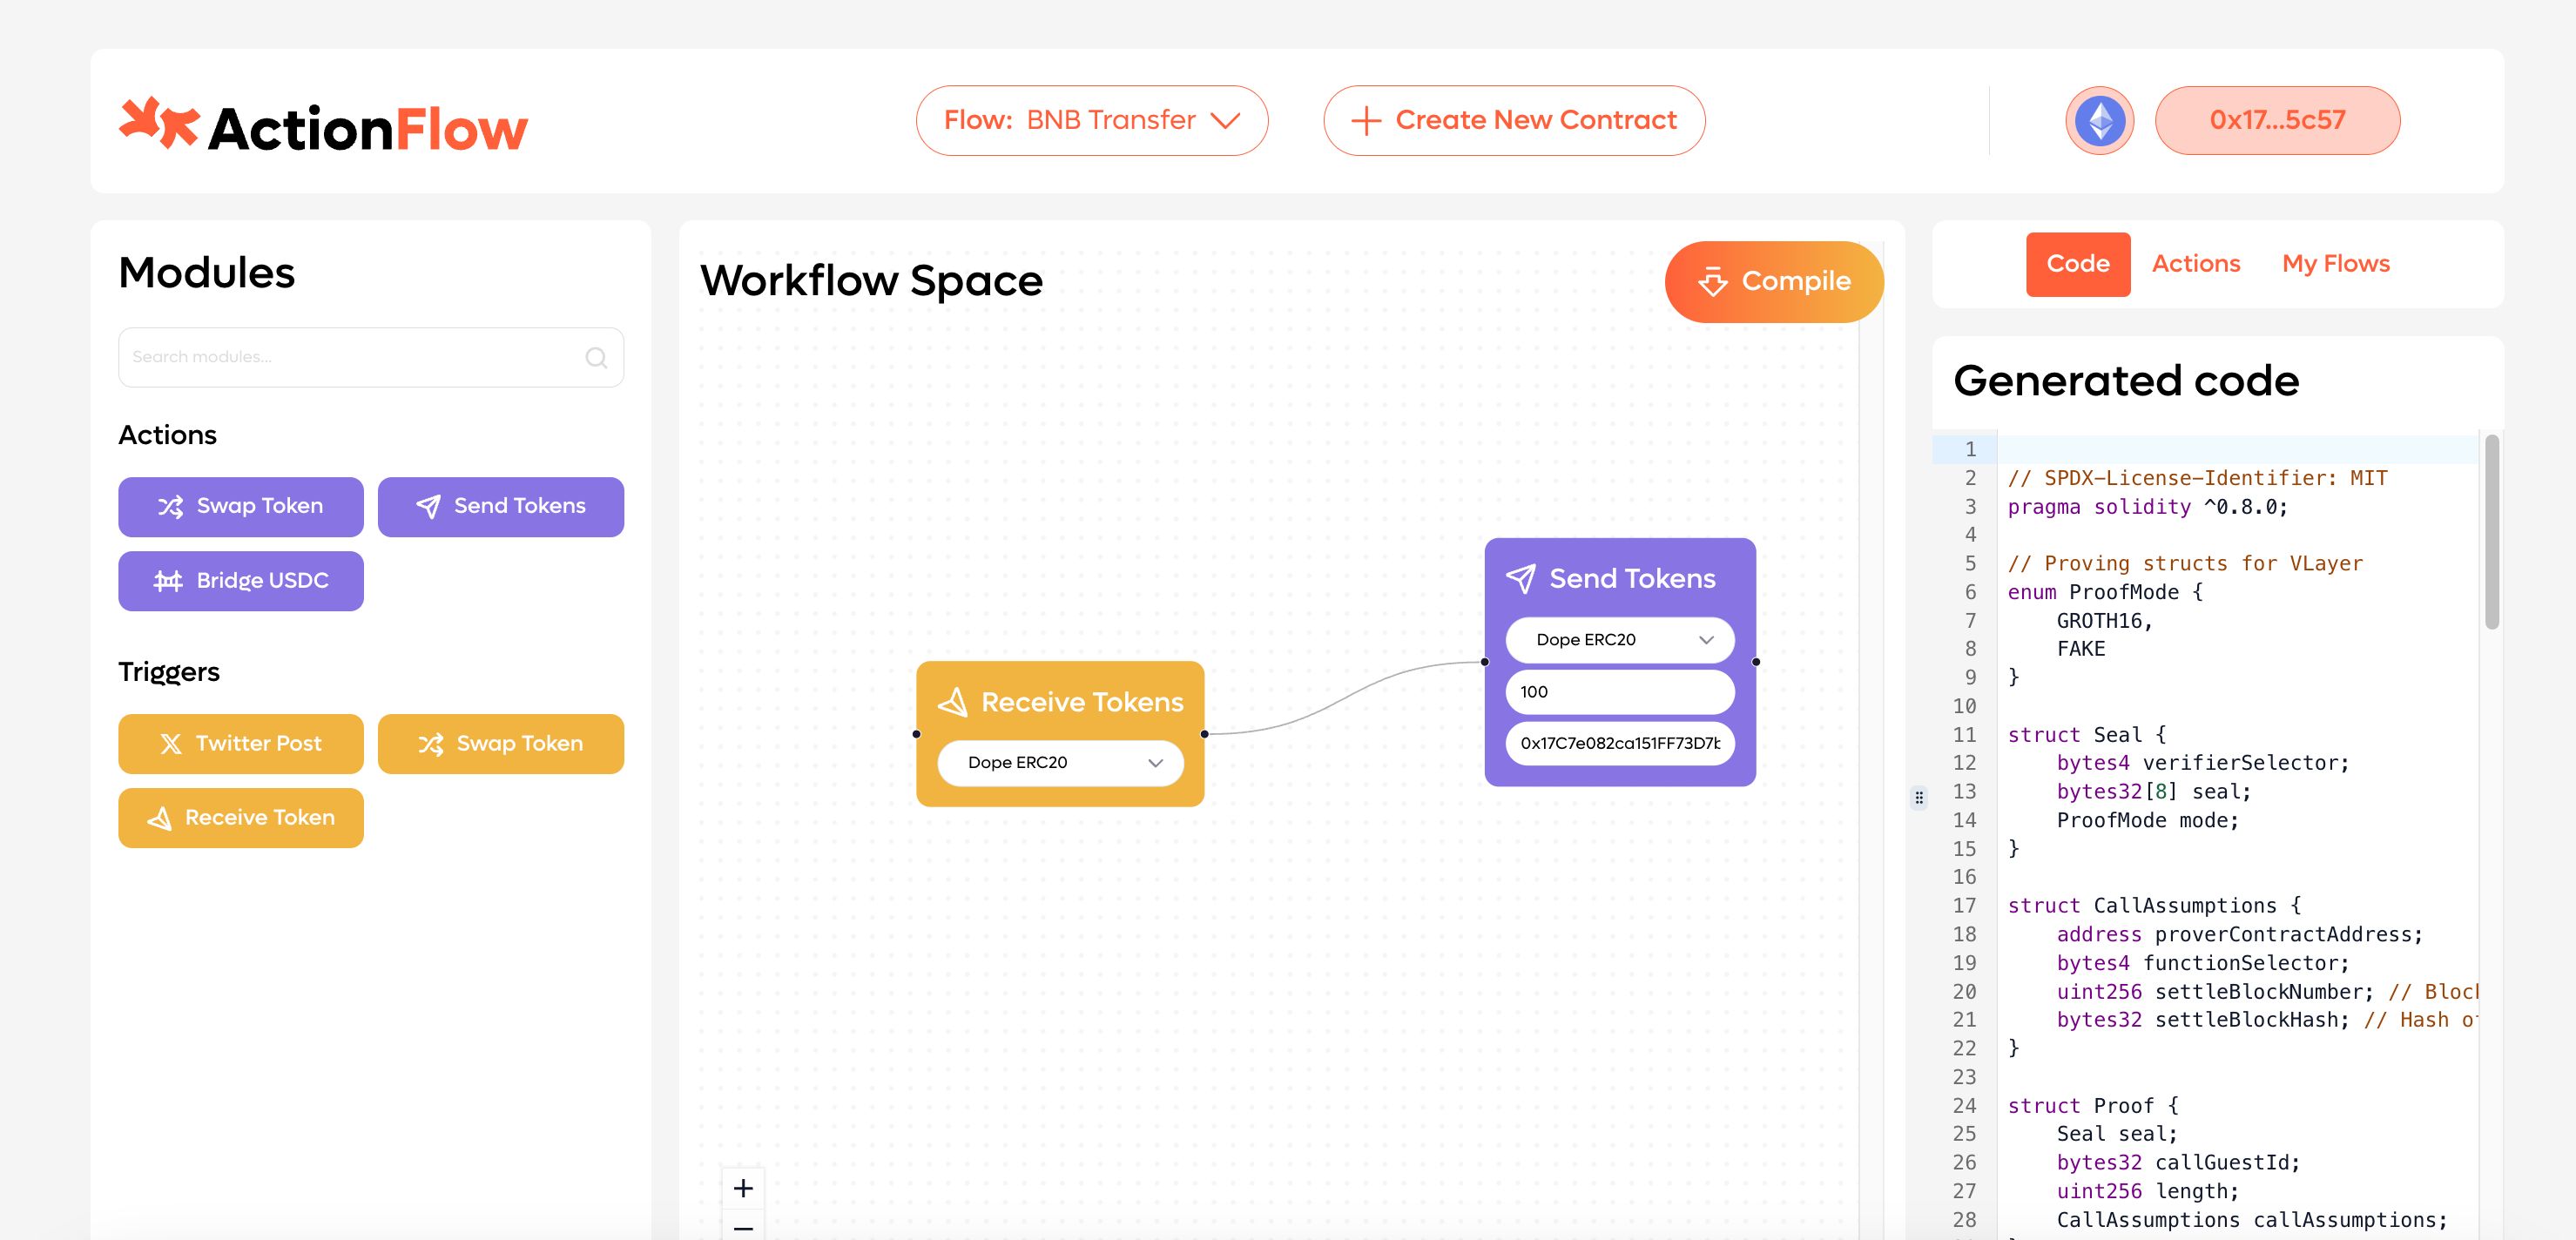Click the token amount input field
Viewport: 2576px width, 1240px height.
pyautogui.click(x=1616, y=691)
